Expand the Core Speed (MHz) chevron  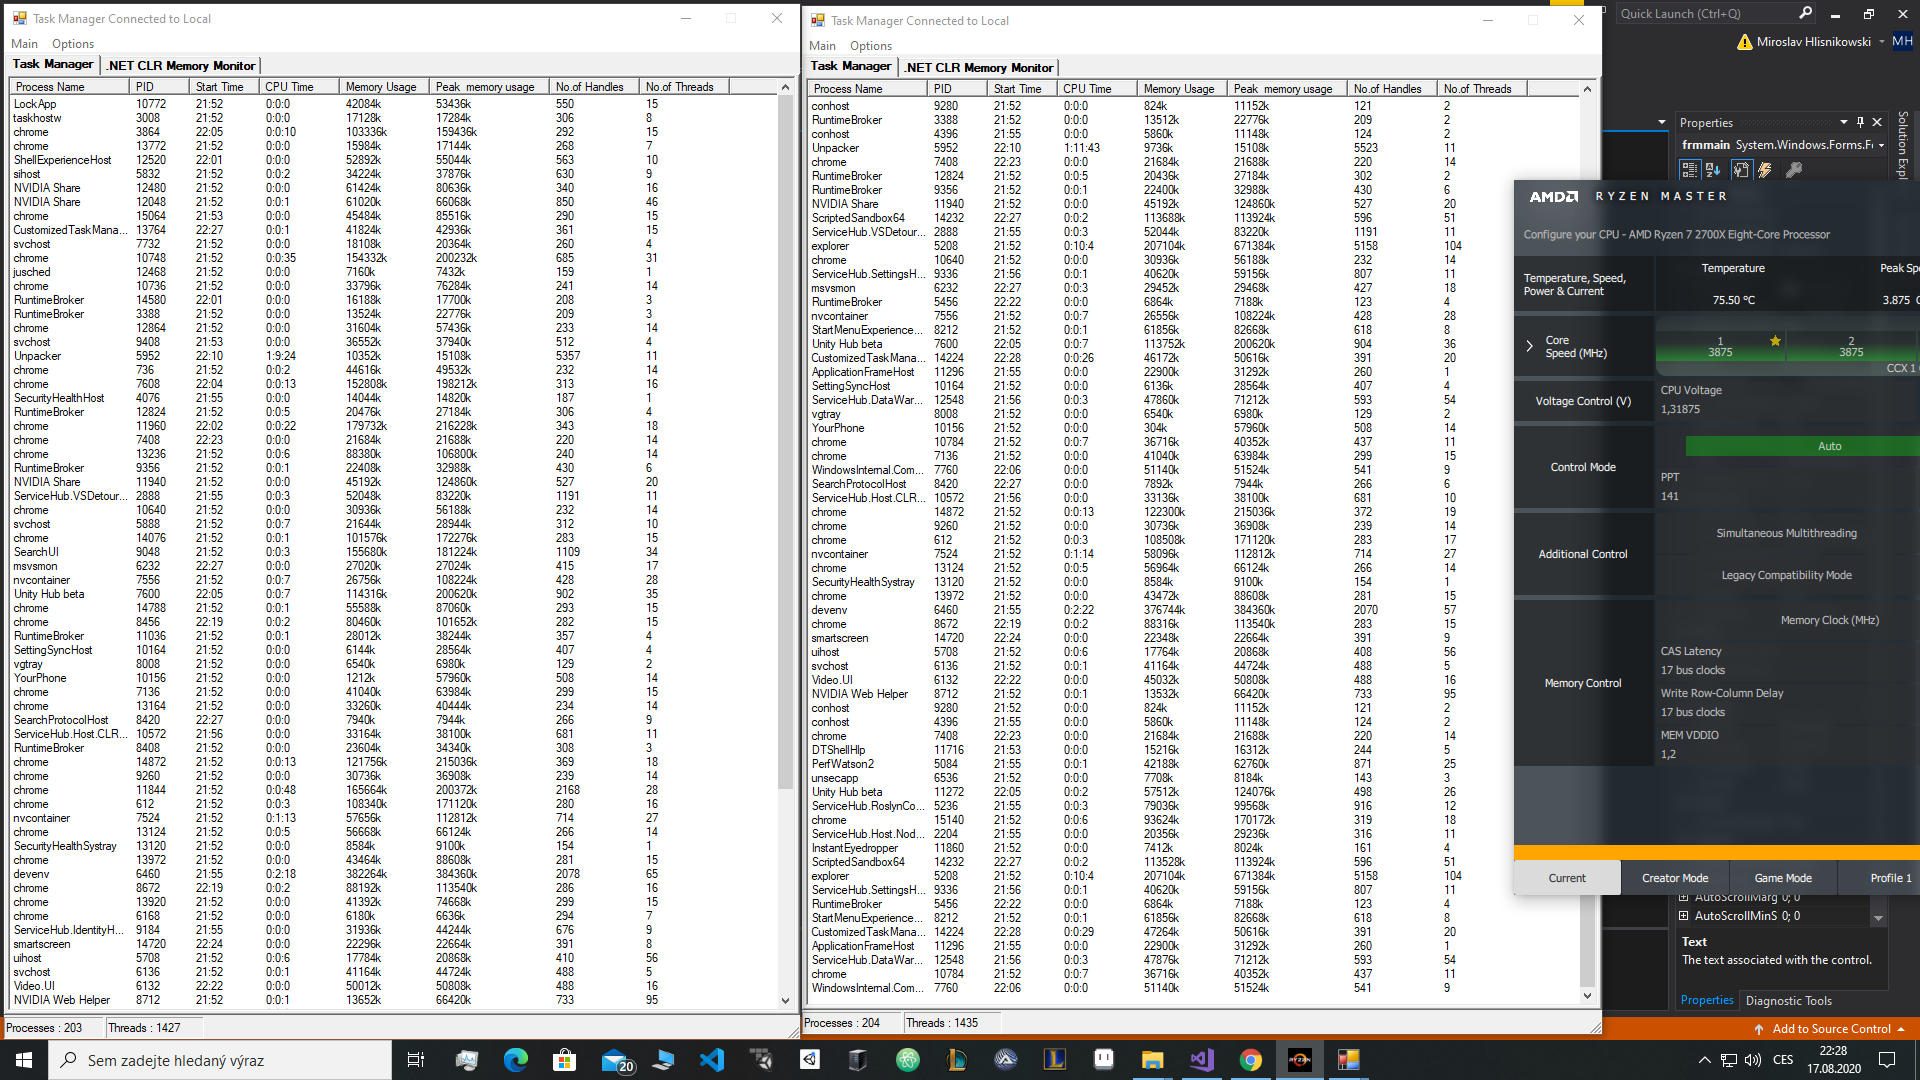1529,346
